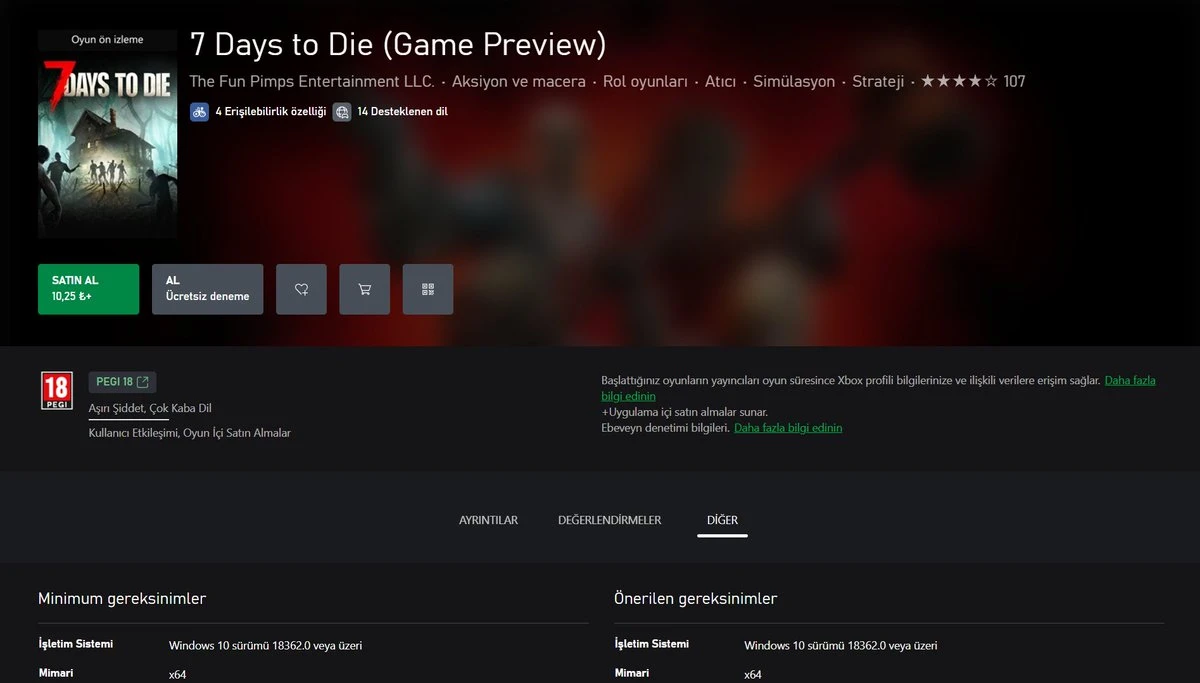The image size is (1200, 683).
Task: Click the accessibility features icon
Action: [x=199, y=112]
